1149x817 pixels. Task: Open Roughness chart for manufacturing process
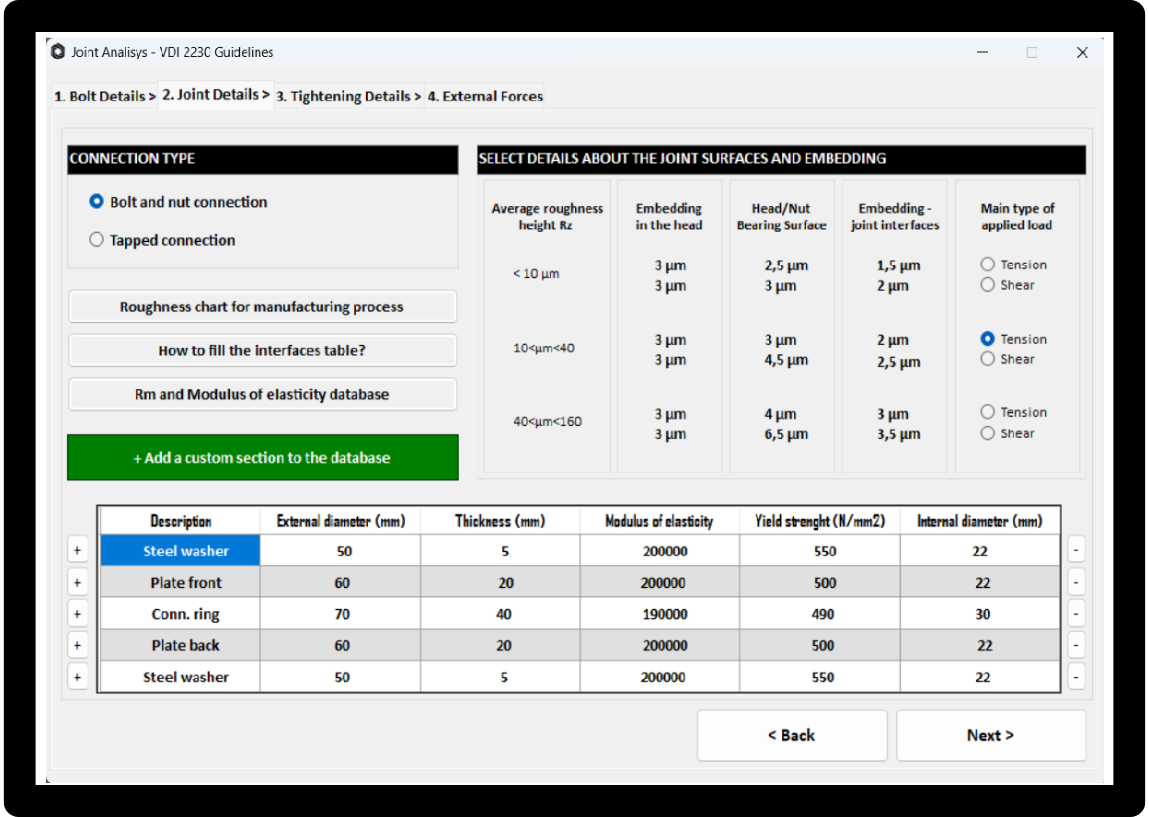tap(262, 306)
